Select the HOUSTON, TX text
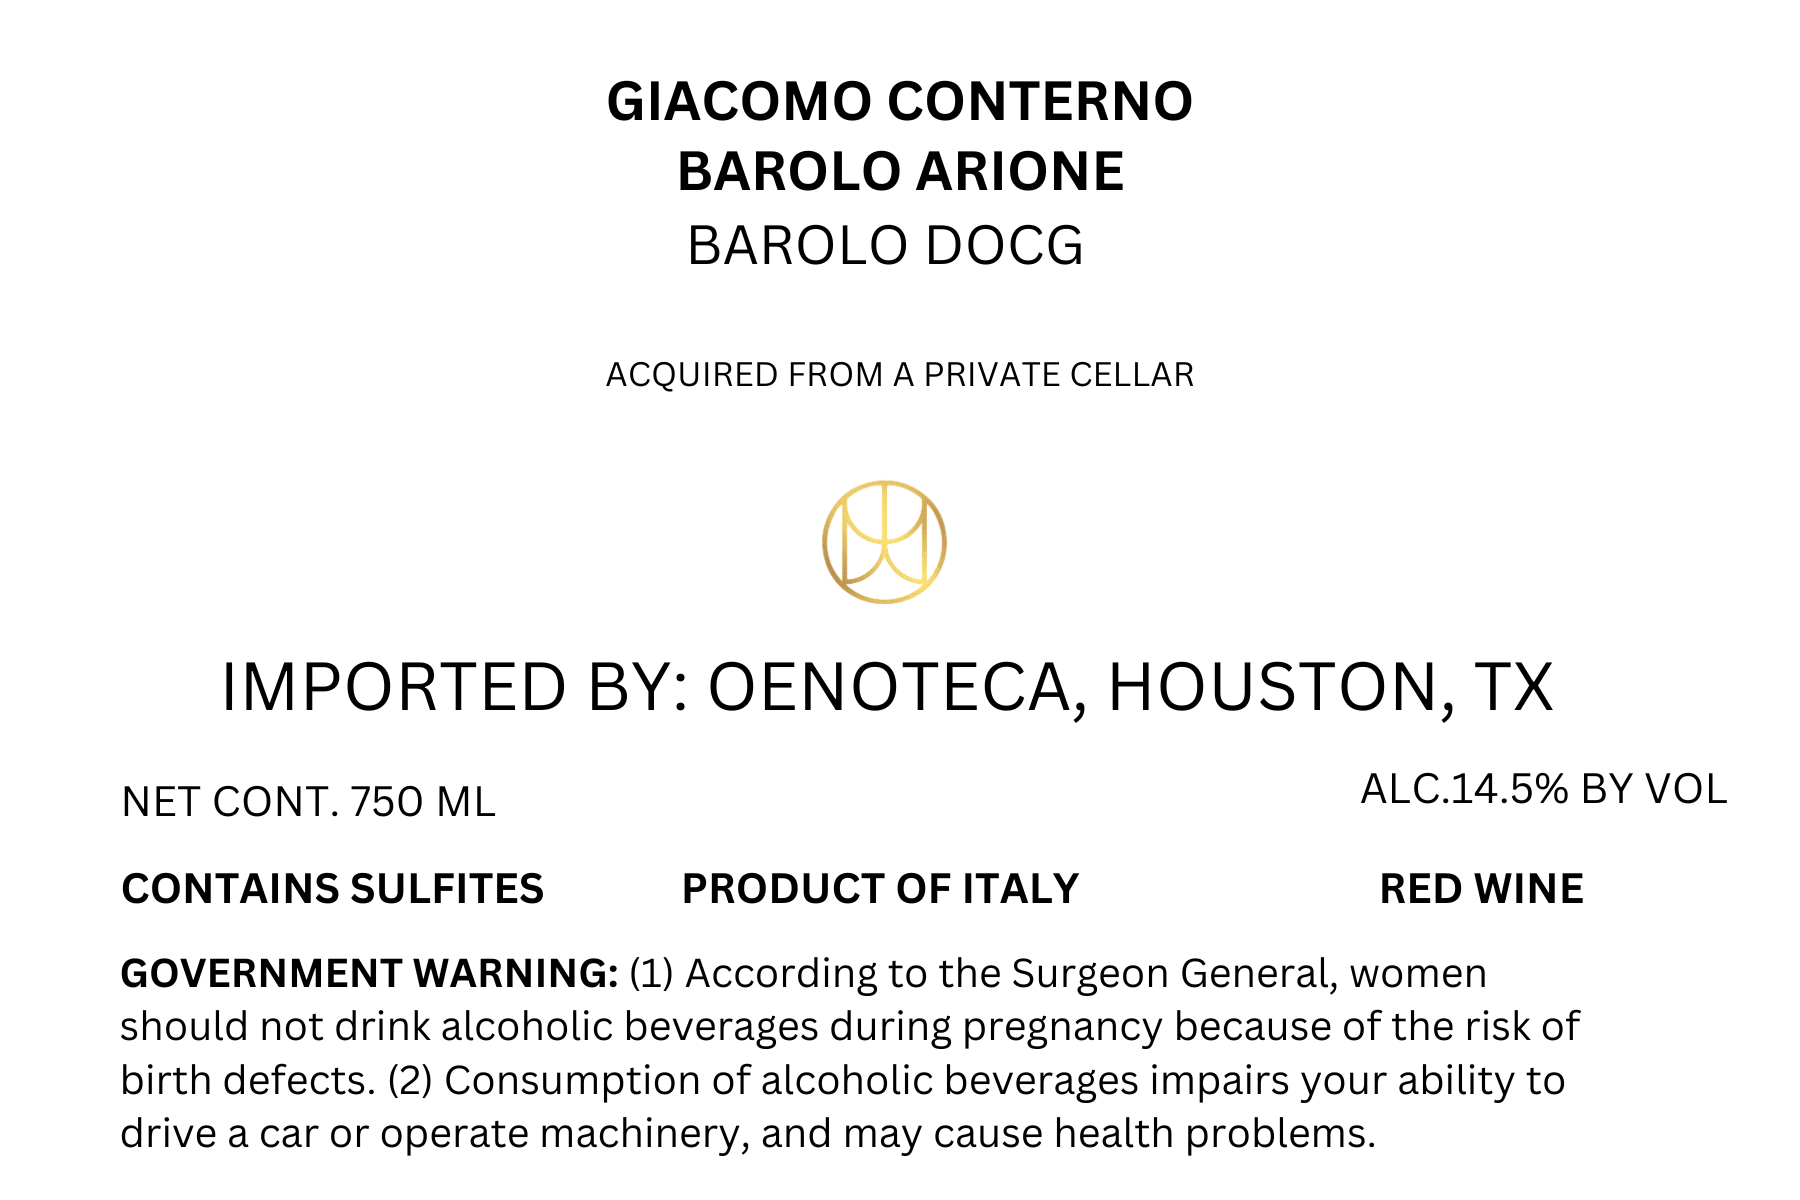Viewport: 1800px width, 1200px height. point(1330,687)
